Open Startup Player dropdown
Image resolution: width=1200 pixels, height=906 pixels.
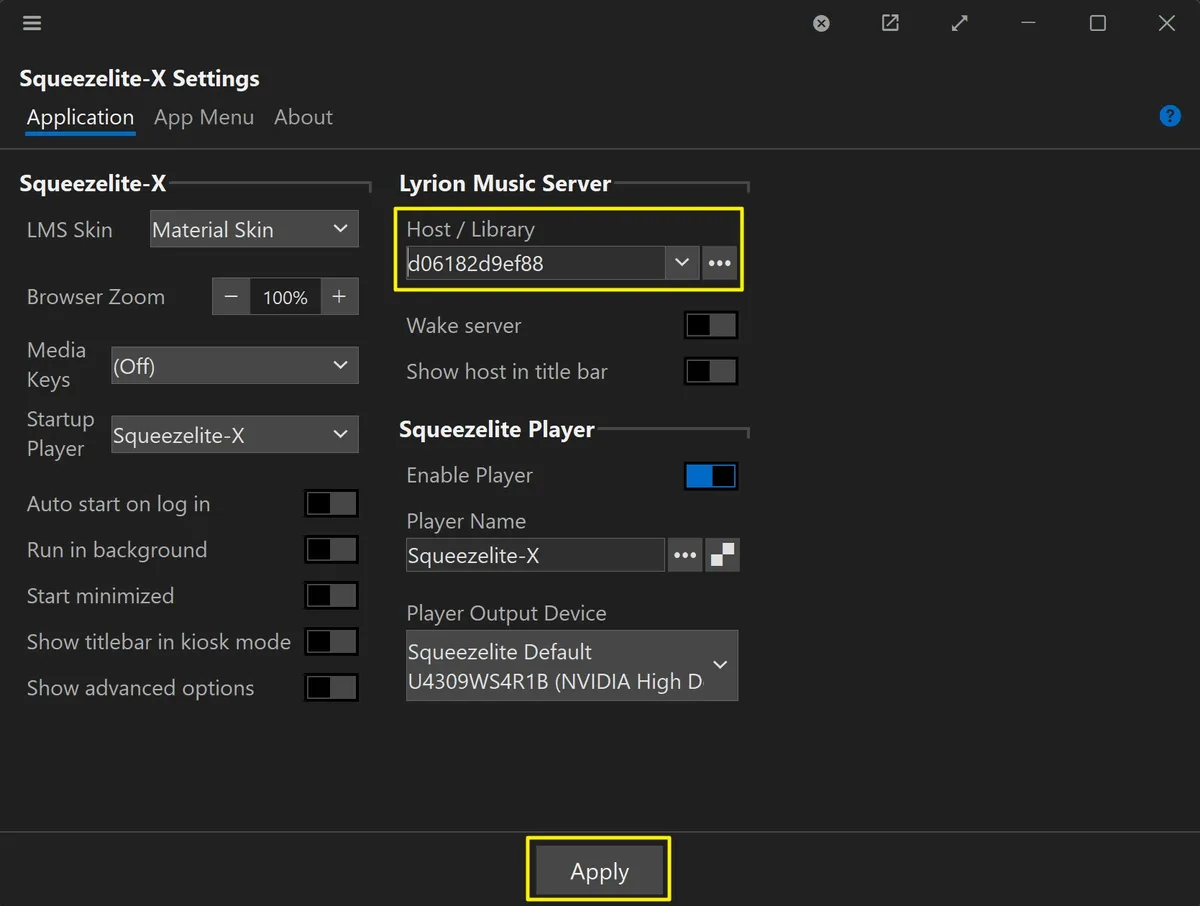click(235, 435)
